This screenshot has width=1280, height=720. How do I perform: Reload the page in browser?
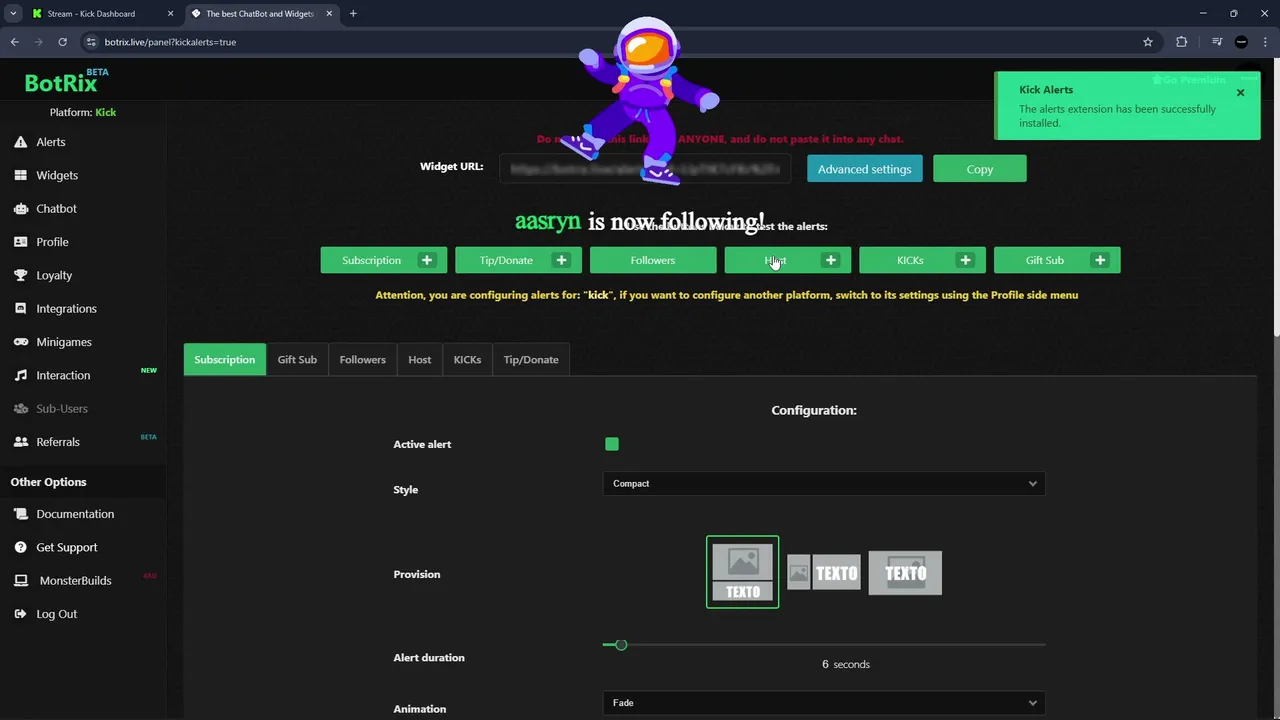[62, 42]
